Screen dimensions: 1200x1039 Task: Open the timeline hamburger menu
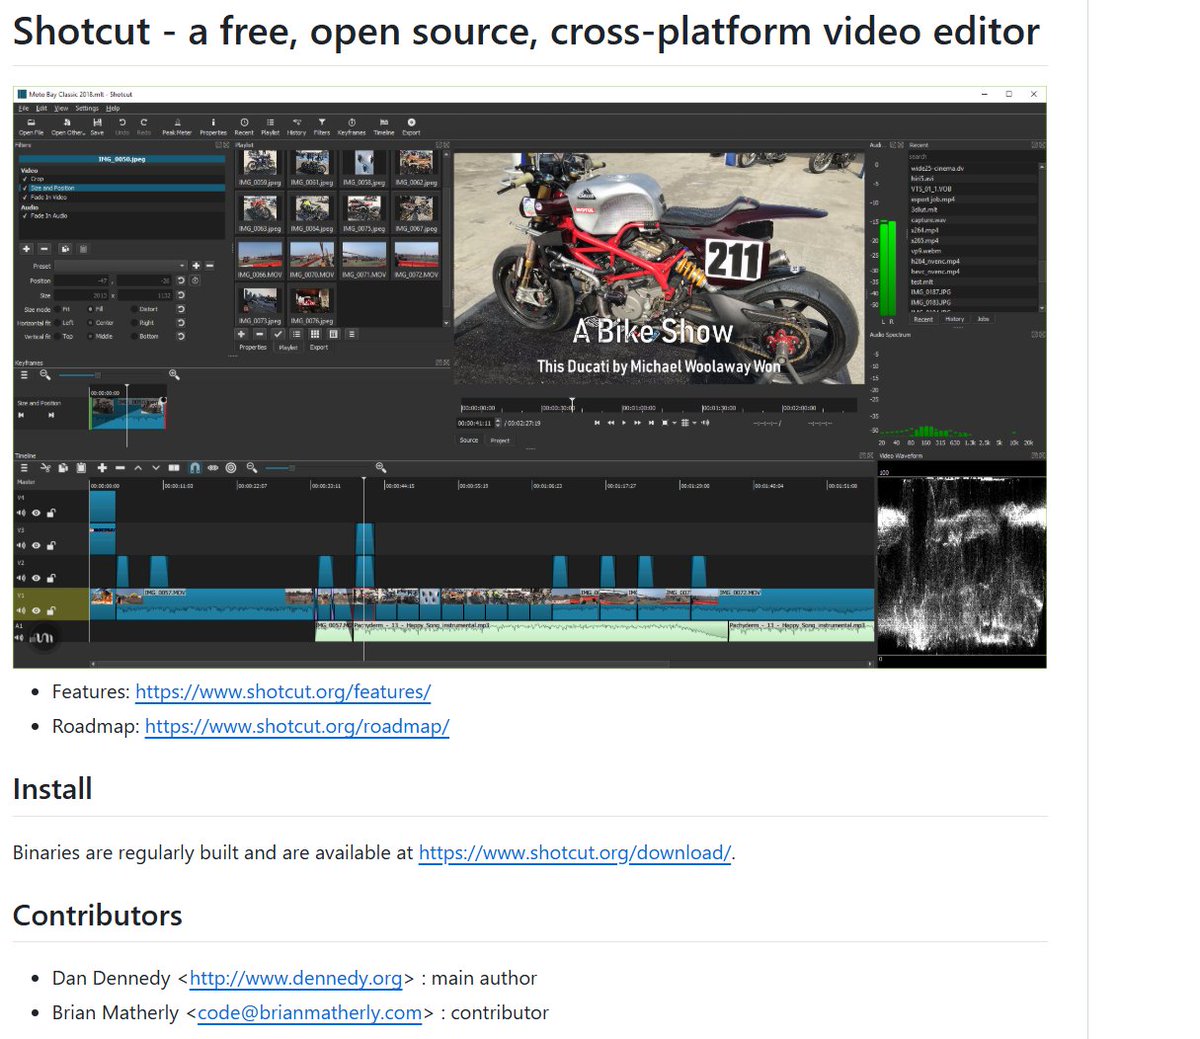click(24, 467)
